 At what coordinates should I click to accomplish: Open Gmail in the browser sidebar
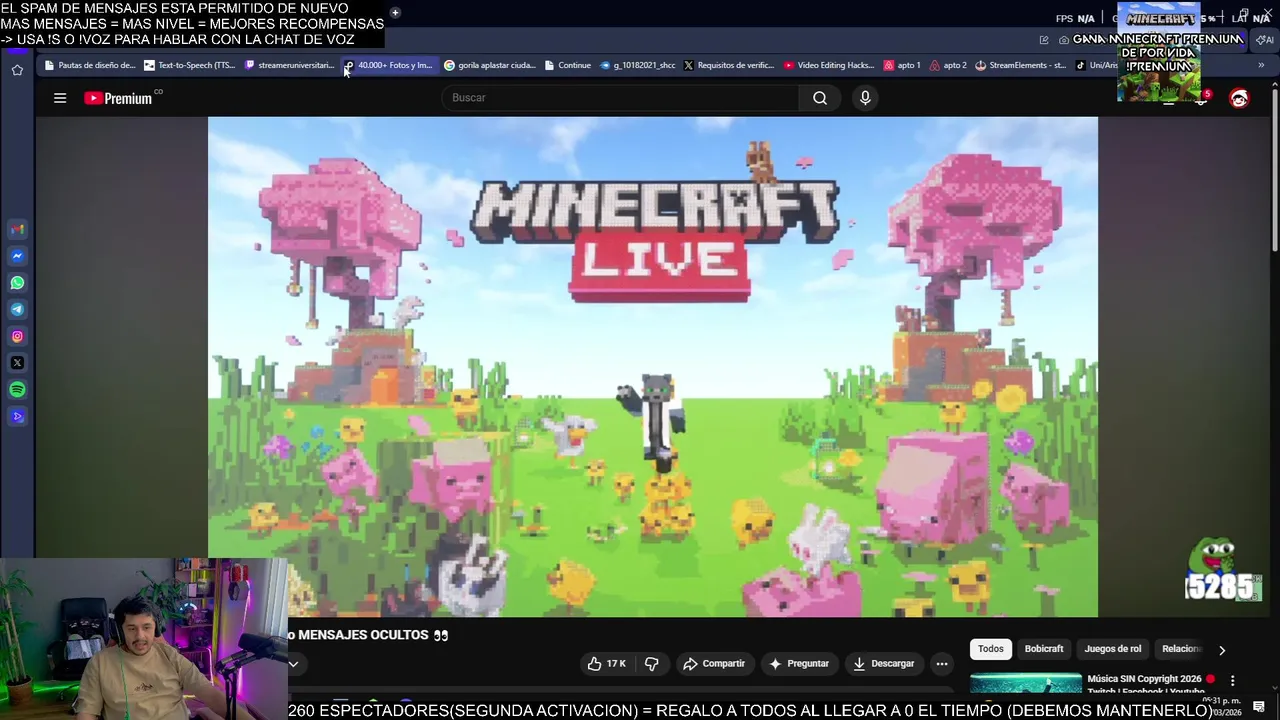pyautogui.click(x=17, y=229)
